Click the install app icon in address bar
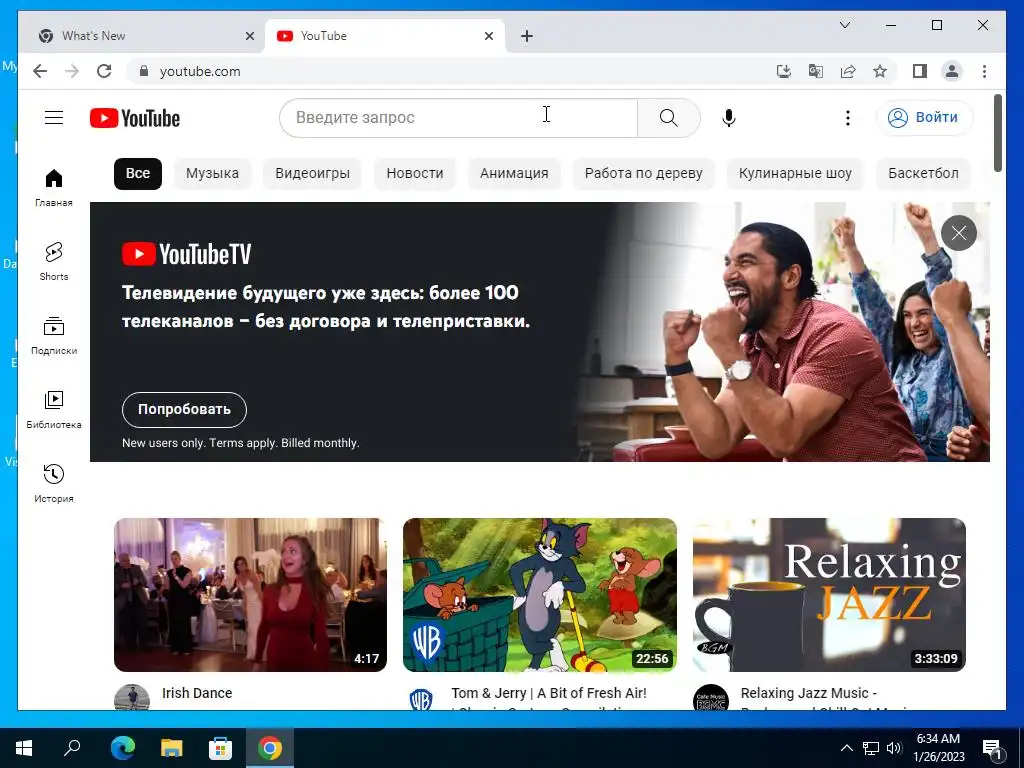This screenshot has height=768, width=1024. tap(784, 71)
